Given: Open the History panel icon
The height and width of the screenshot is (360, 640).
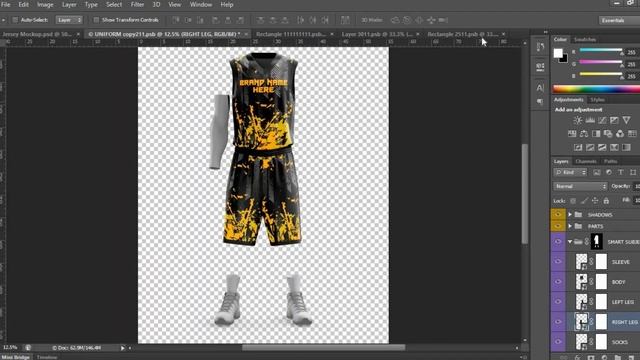Looking at the screenshot, I should (540, 47).
